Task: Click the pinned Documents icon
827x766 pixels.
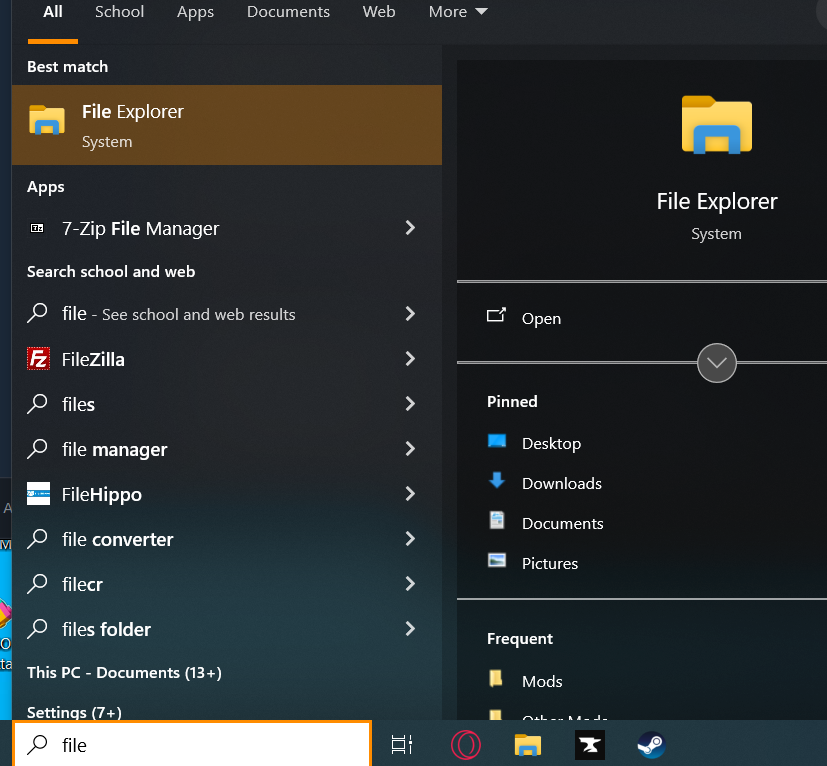Action: (497, 521)
